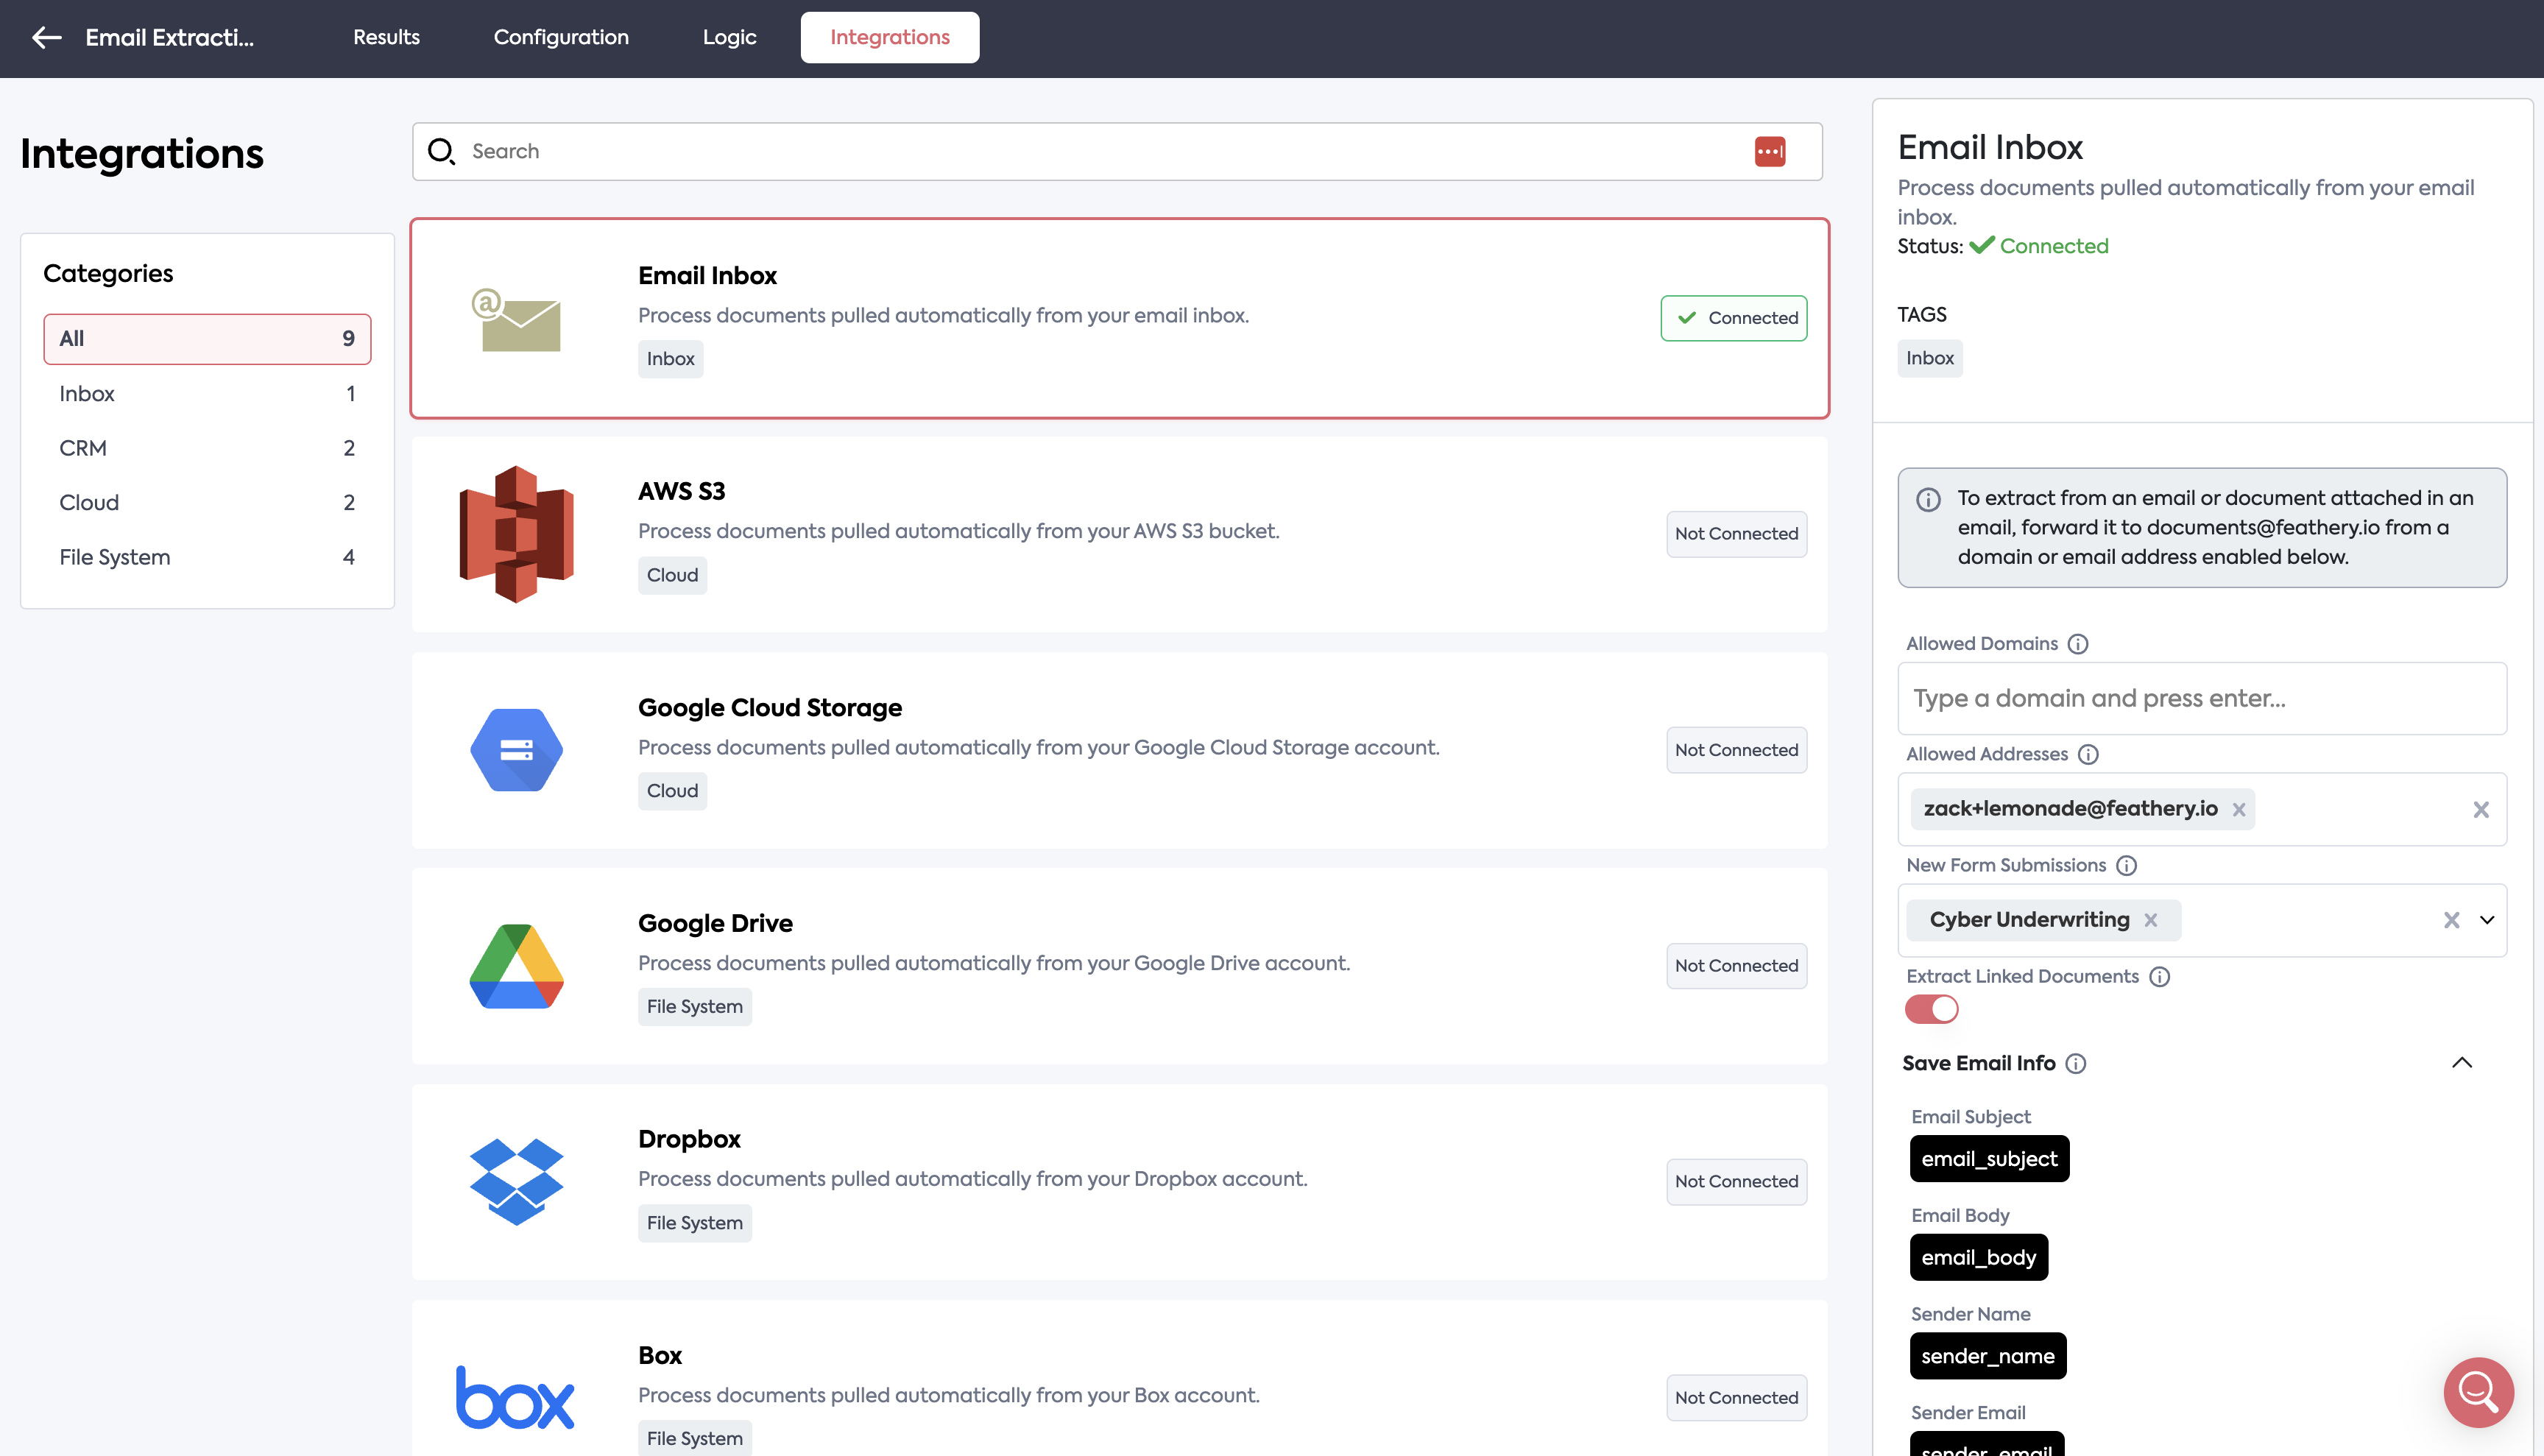Click the Save Email Info info icon
2544x1456 pixels.
coord(2076,1064)
